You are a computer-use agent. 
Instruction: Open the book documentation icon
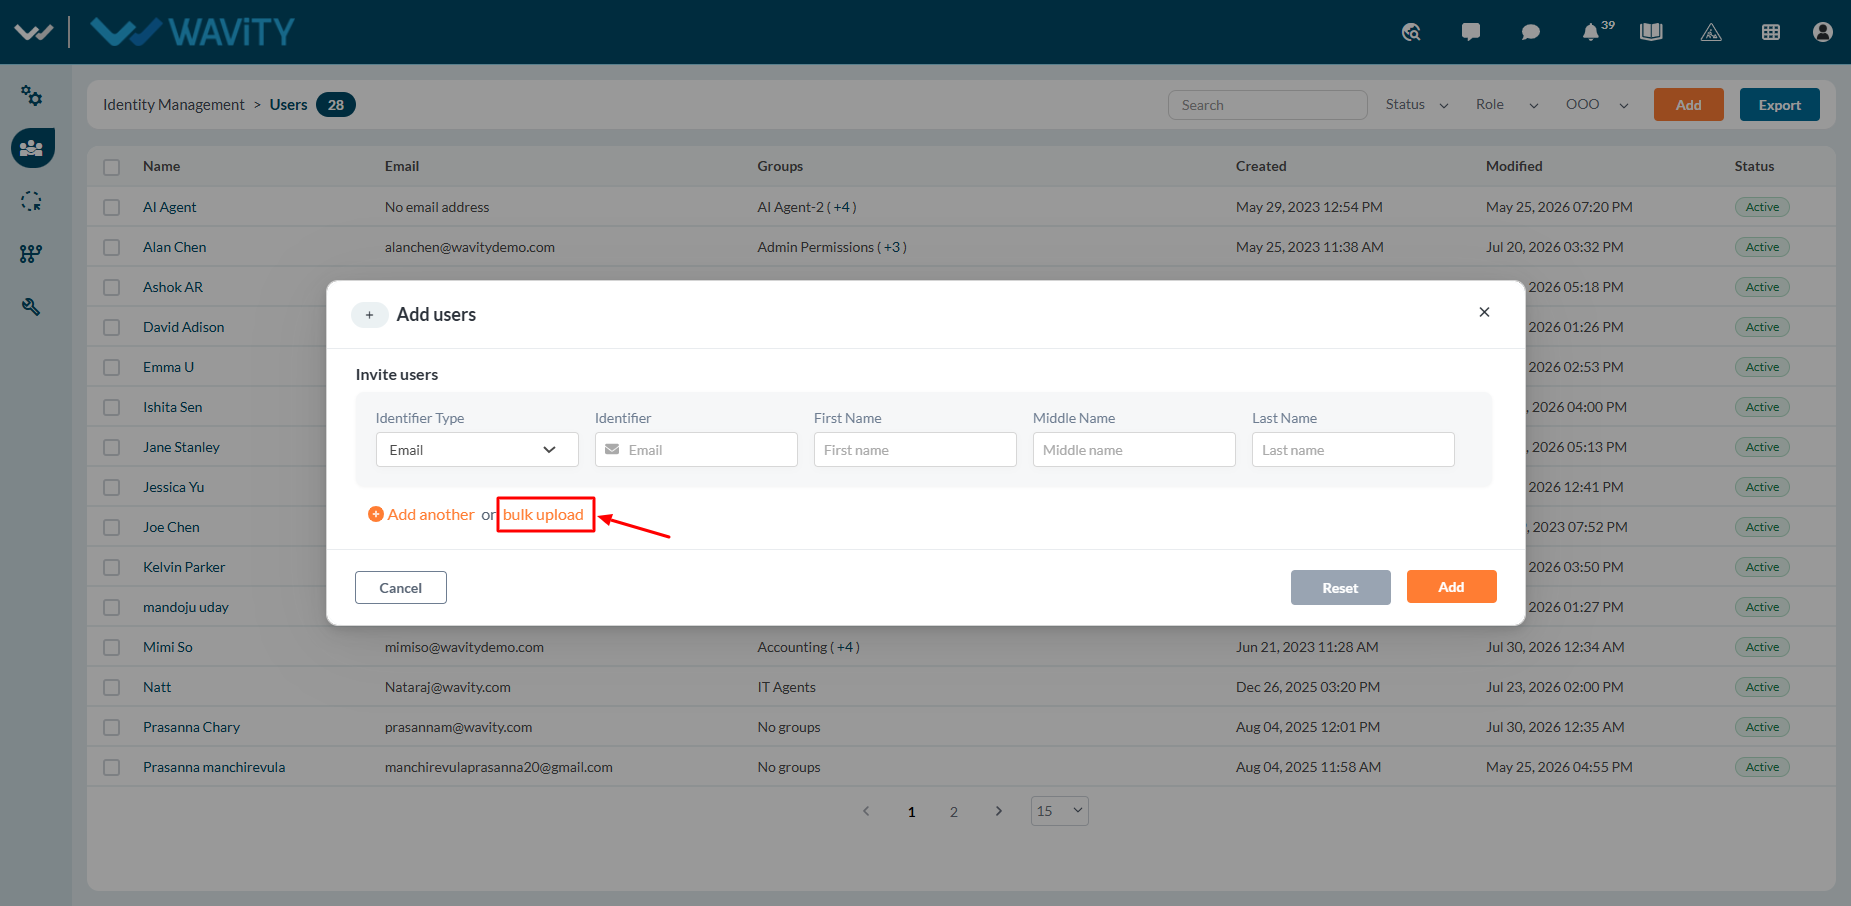1651,32
